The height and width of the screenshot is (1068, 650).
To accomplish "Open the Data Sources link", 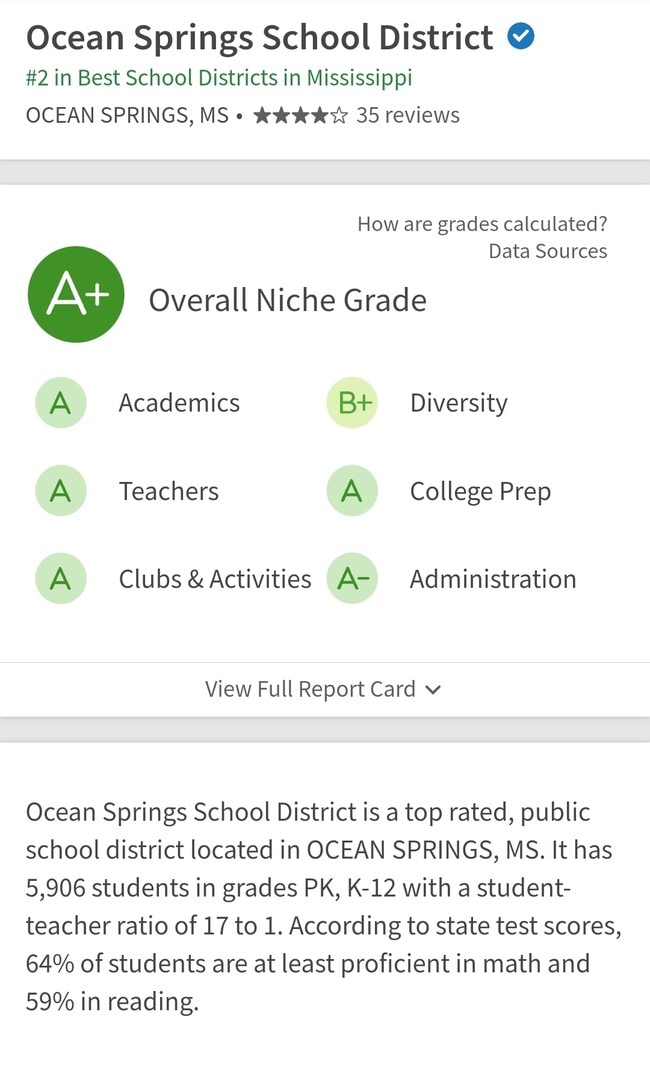I will pyautogui.click(x=547, y=251).
